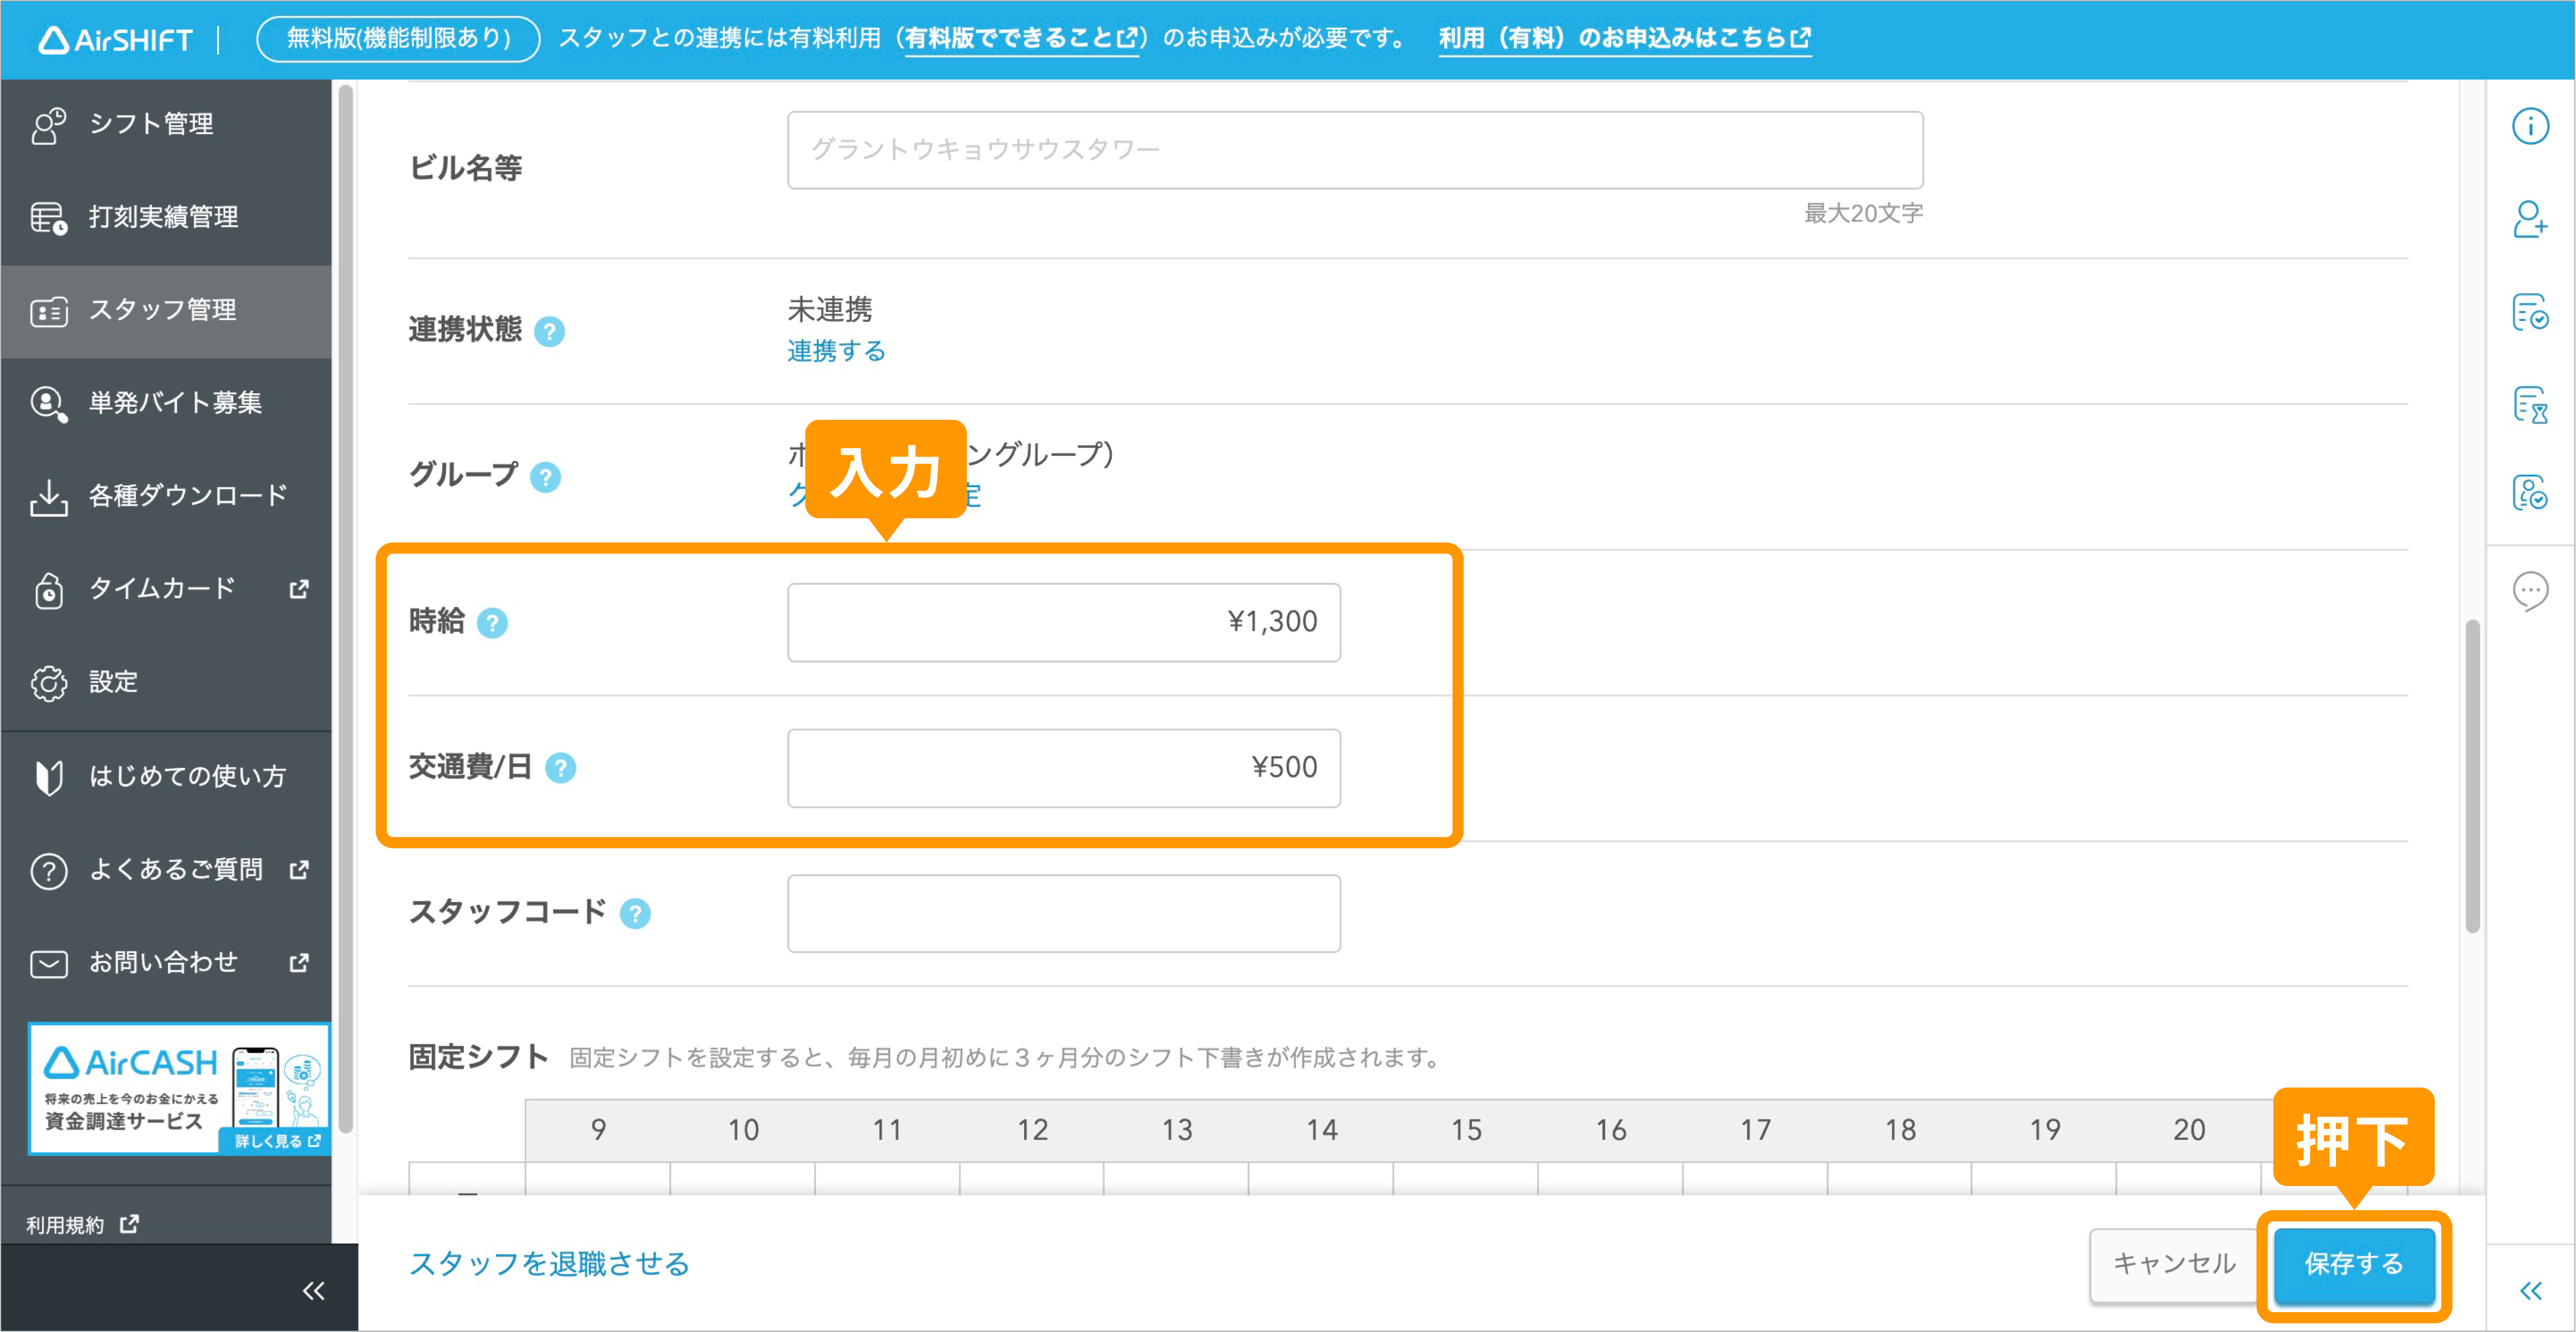Open 利用（有料）のお申込みはこちら link
The image size is (2576, 1332).
pyautogui.click(x=1624, y=38)
